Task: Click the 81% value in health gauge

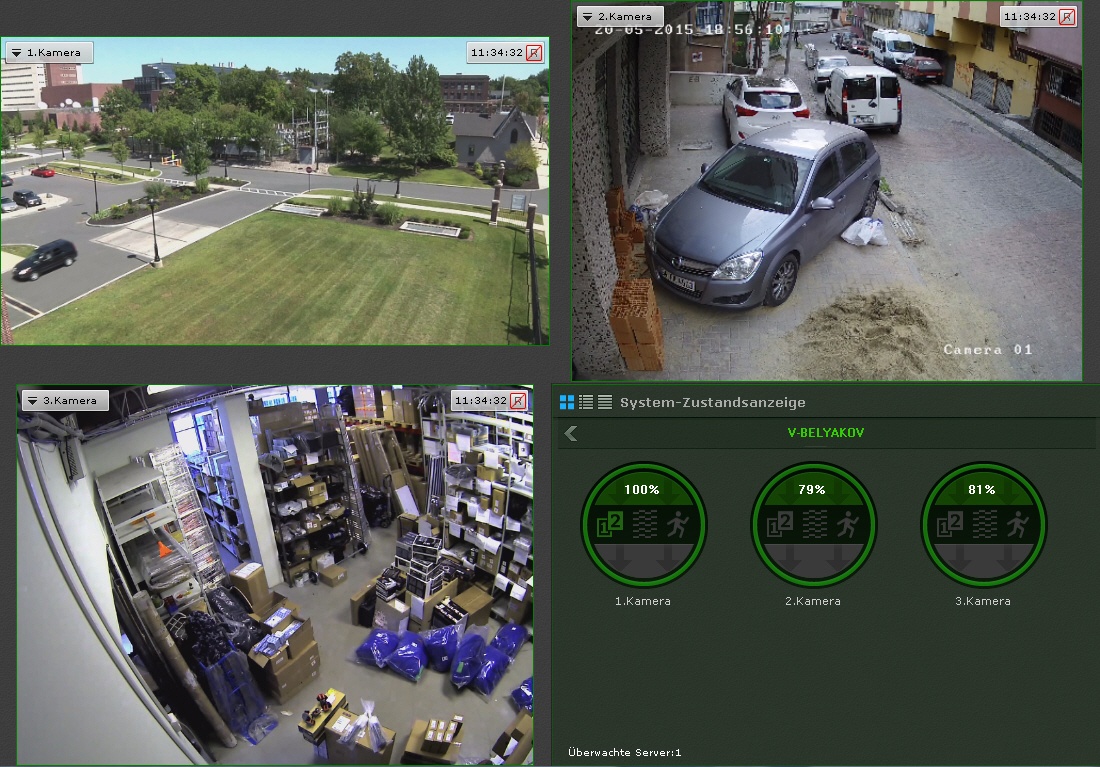Action: pyautogui.click(x=981, y=490)
